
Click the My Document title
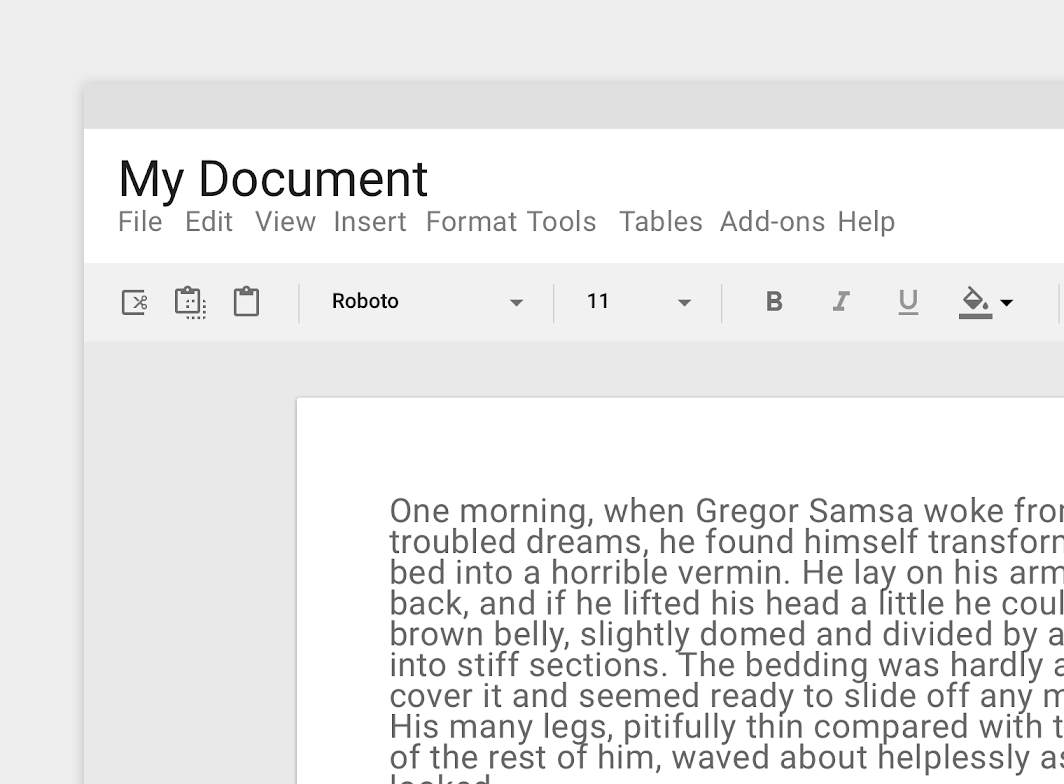pyautogui.click(x=273, y=179)
